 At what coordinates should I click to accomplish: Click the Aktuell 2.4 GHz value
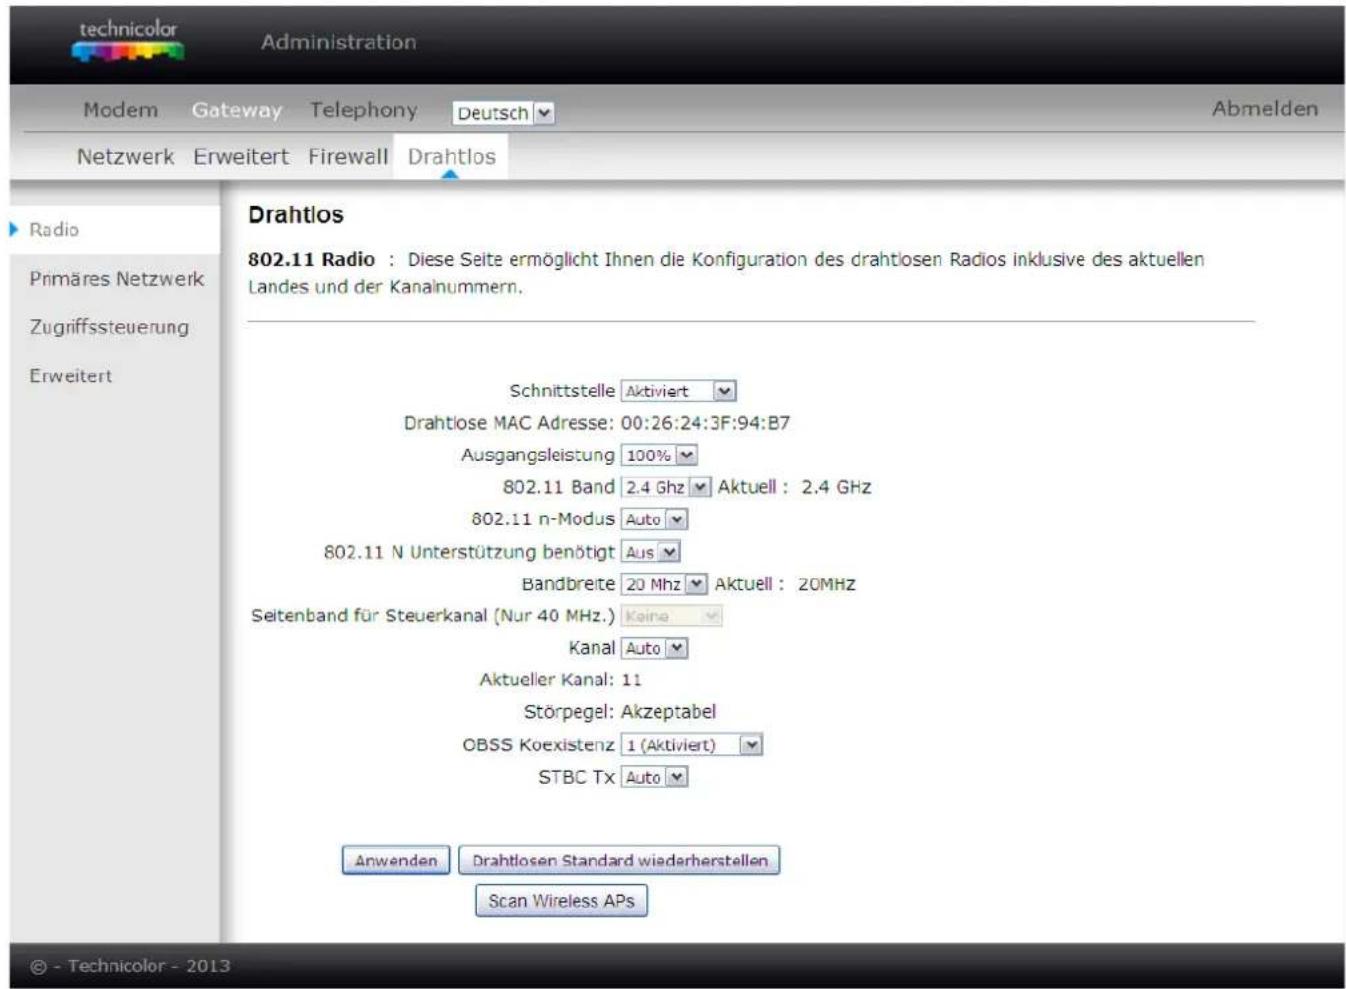(836, 487)
